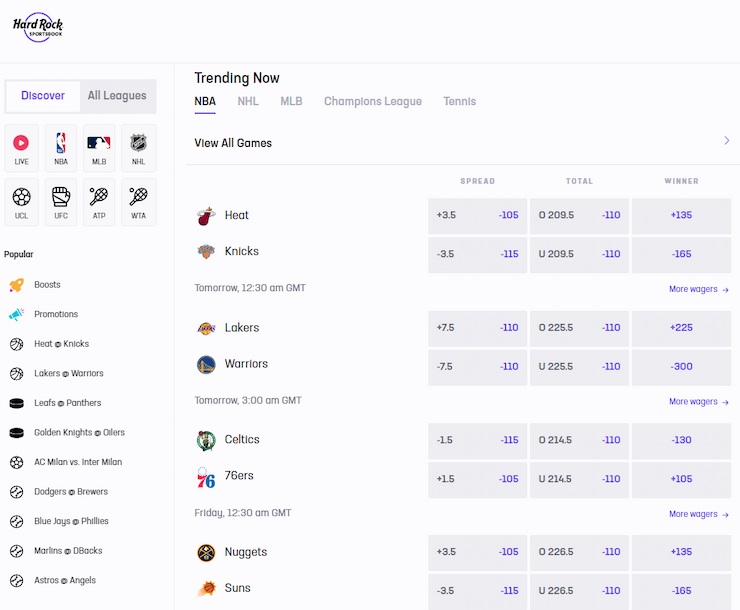This screenshot has width=740, height=610.
Task: Click baseball icon next to Blue Jays @ Phillies
Action: coord(17,521)
